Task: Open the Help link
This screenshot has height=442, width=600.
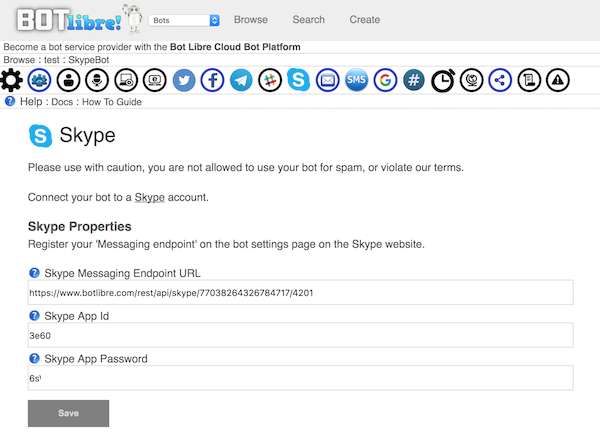Action: point(31,102)
